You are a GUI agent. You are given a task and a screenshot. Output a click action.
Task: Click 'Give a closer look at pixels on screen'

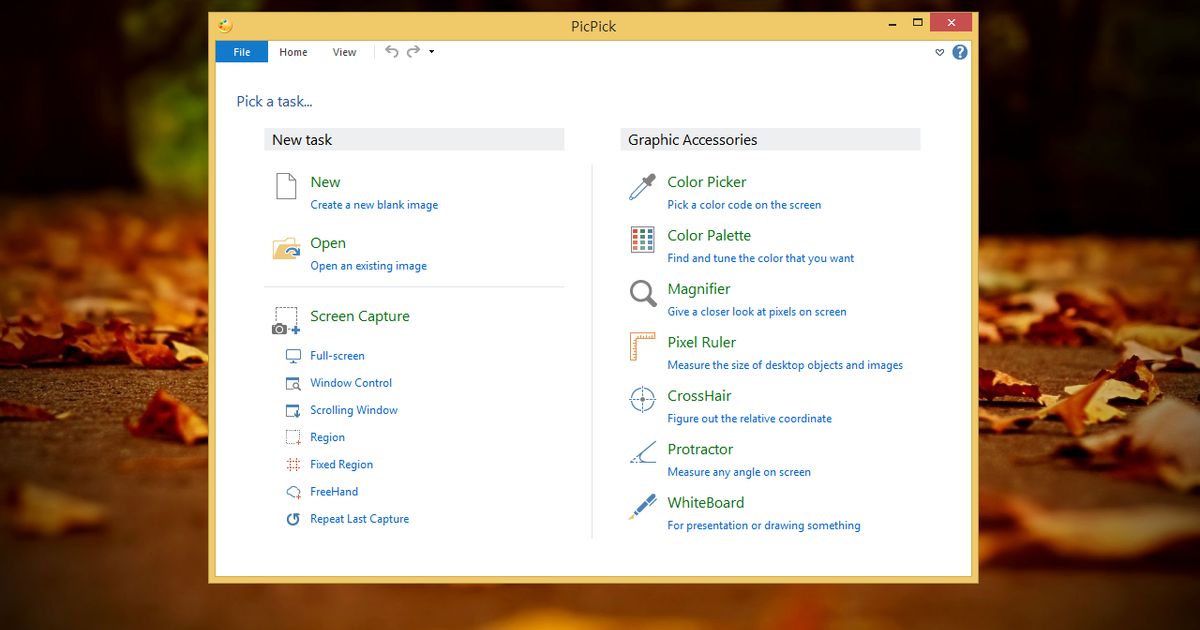tap(757, 312)
